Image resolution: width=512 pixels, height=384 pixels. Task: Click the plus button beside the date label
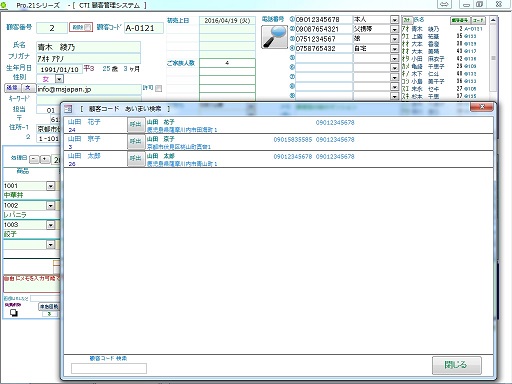click(x=45, y=159)
